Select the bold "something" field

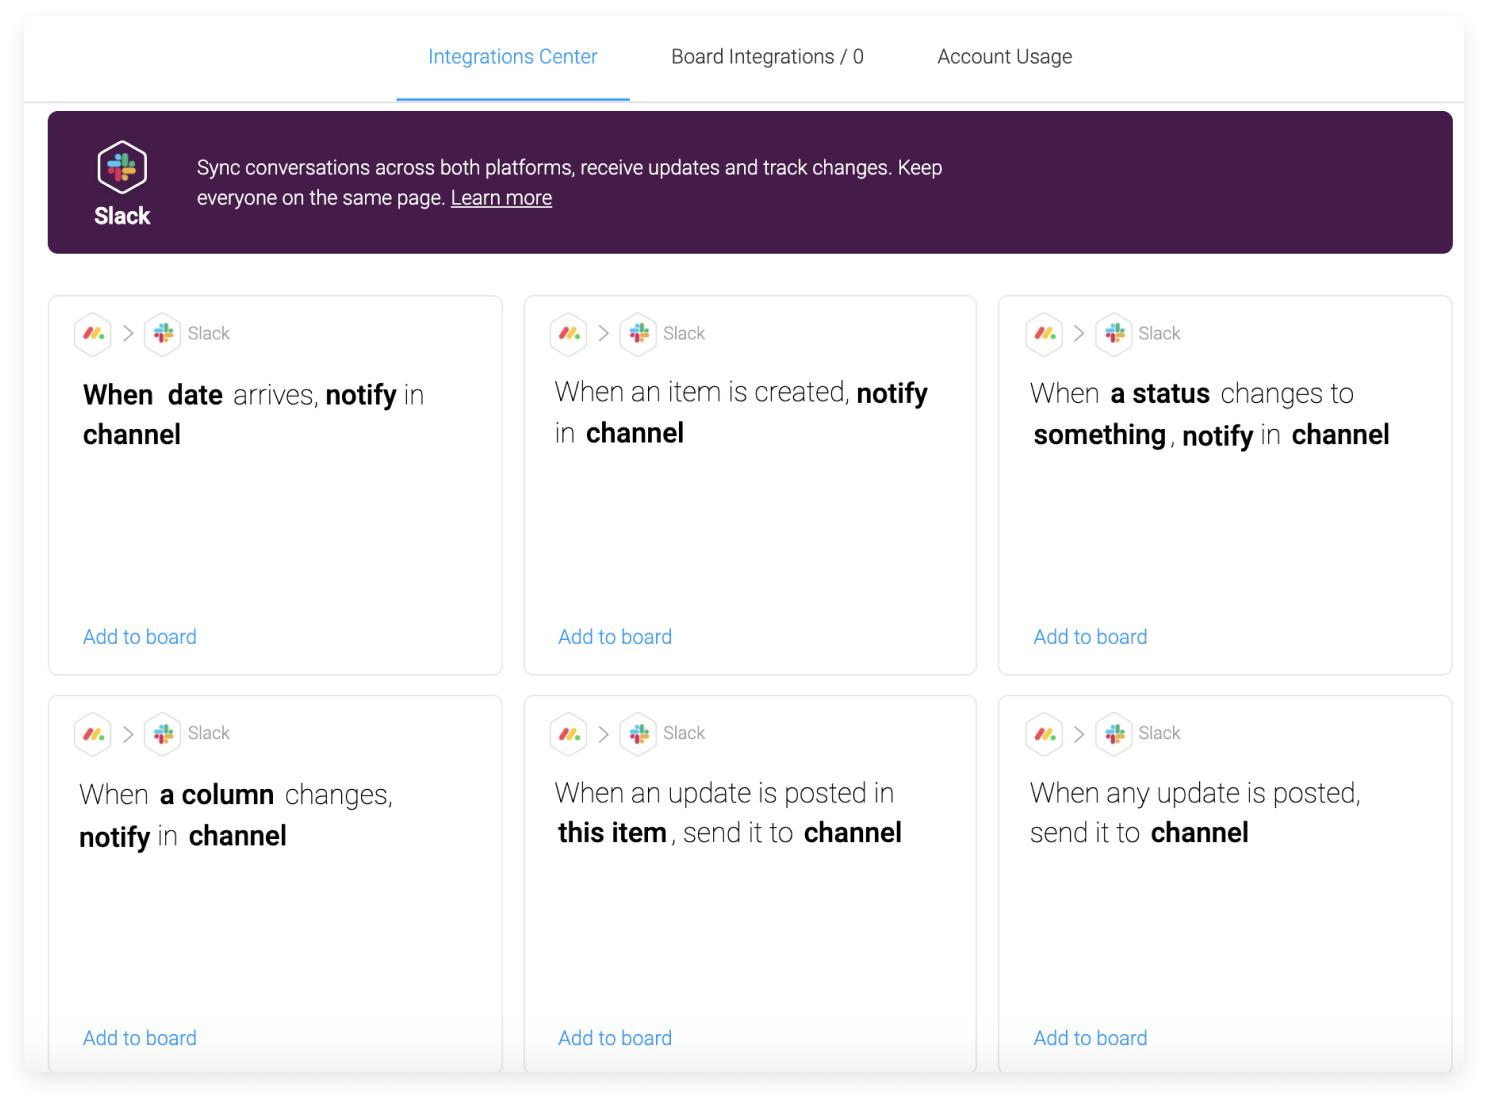1100,435
